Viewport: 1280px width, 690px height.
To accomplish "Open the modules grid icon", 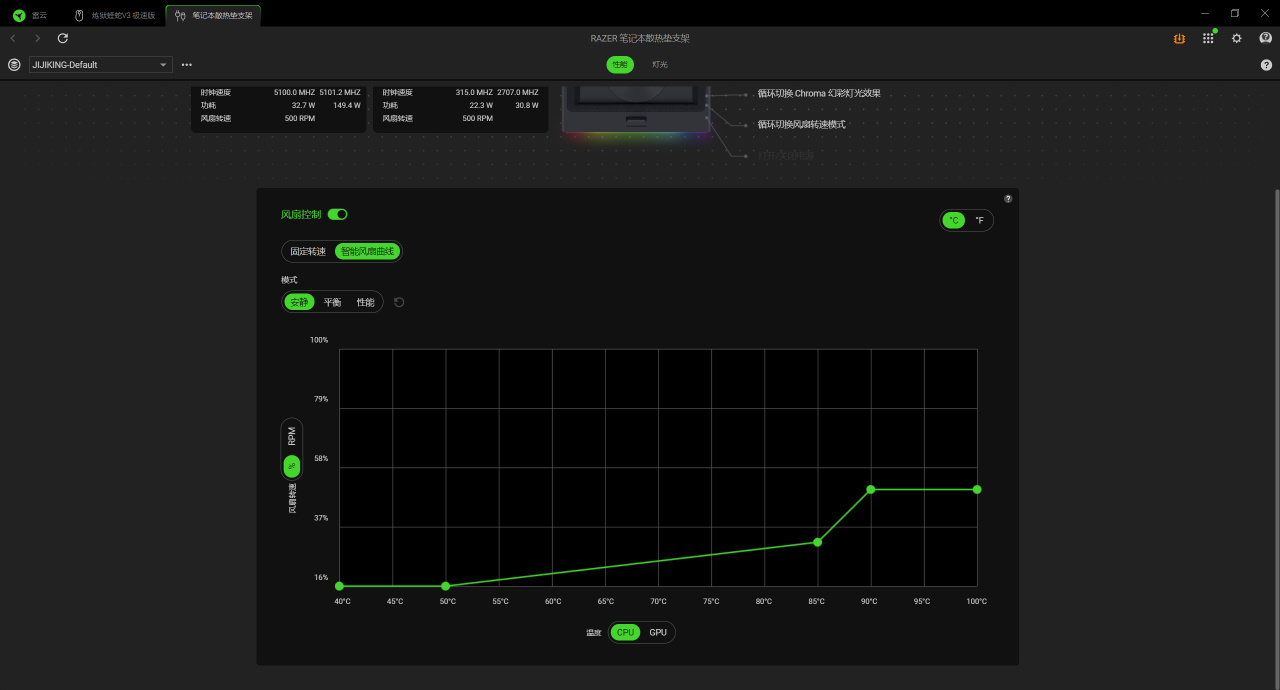I will click(1208, 38).
